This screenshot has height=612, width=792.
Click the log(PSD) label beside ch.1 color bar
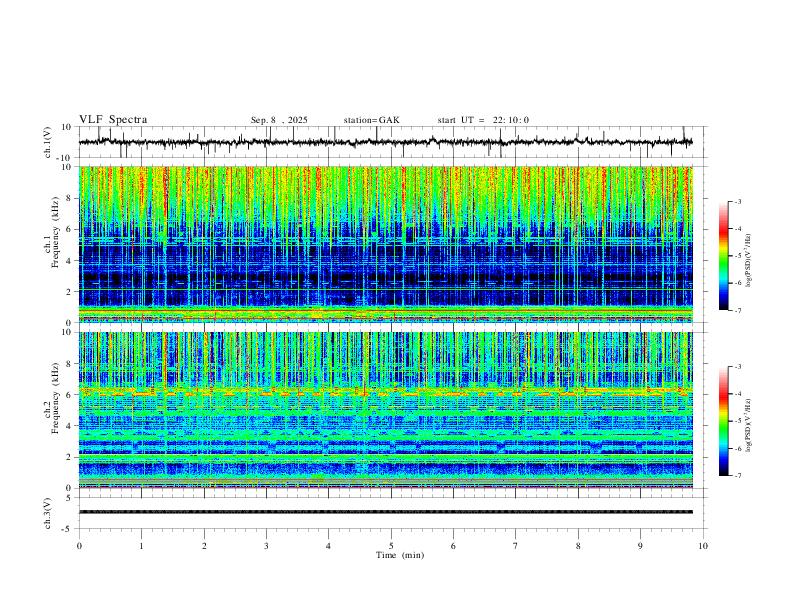coord(748,261)
